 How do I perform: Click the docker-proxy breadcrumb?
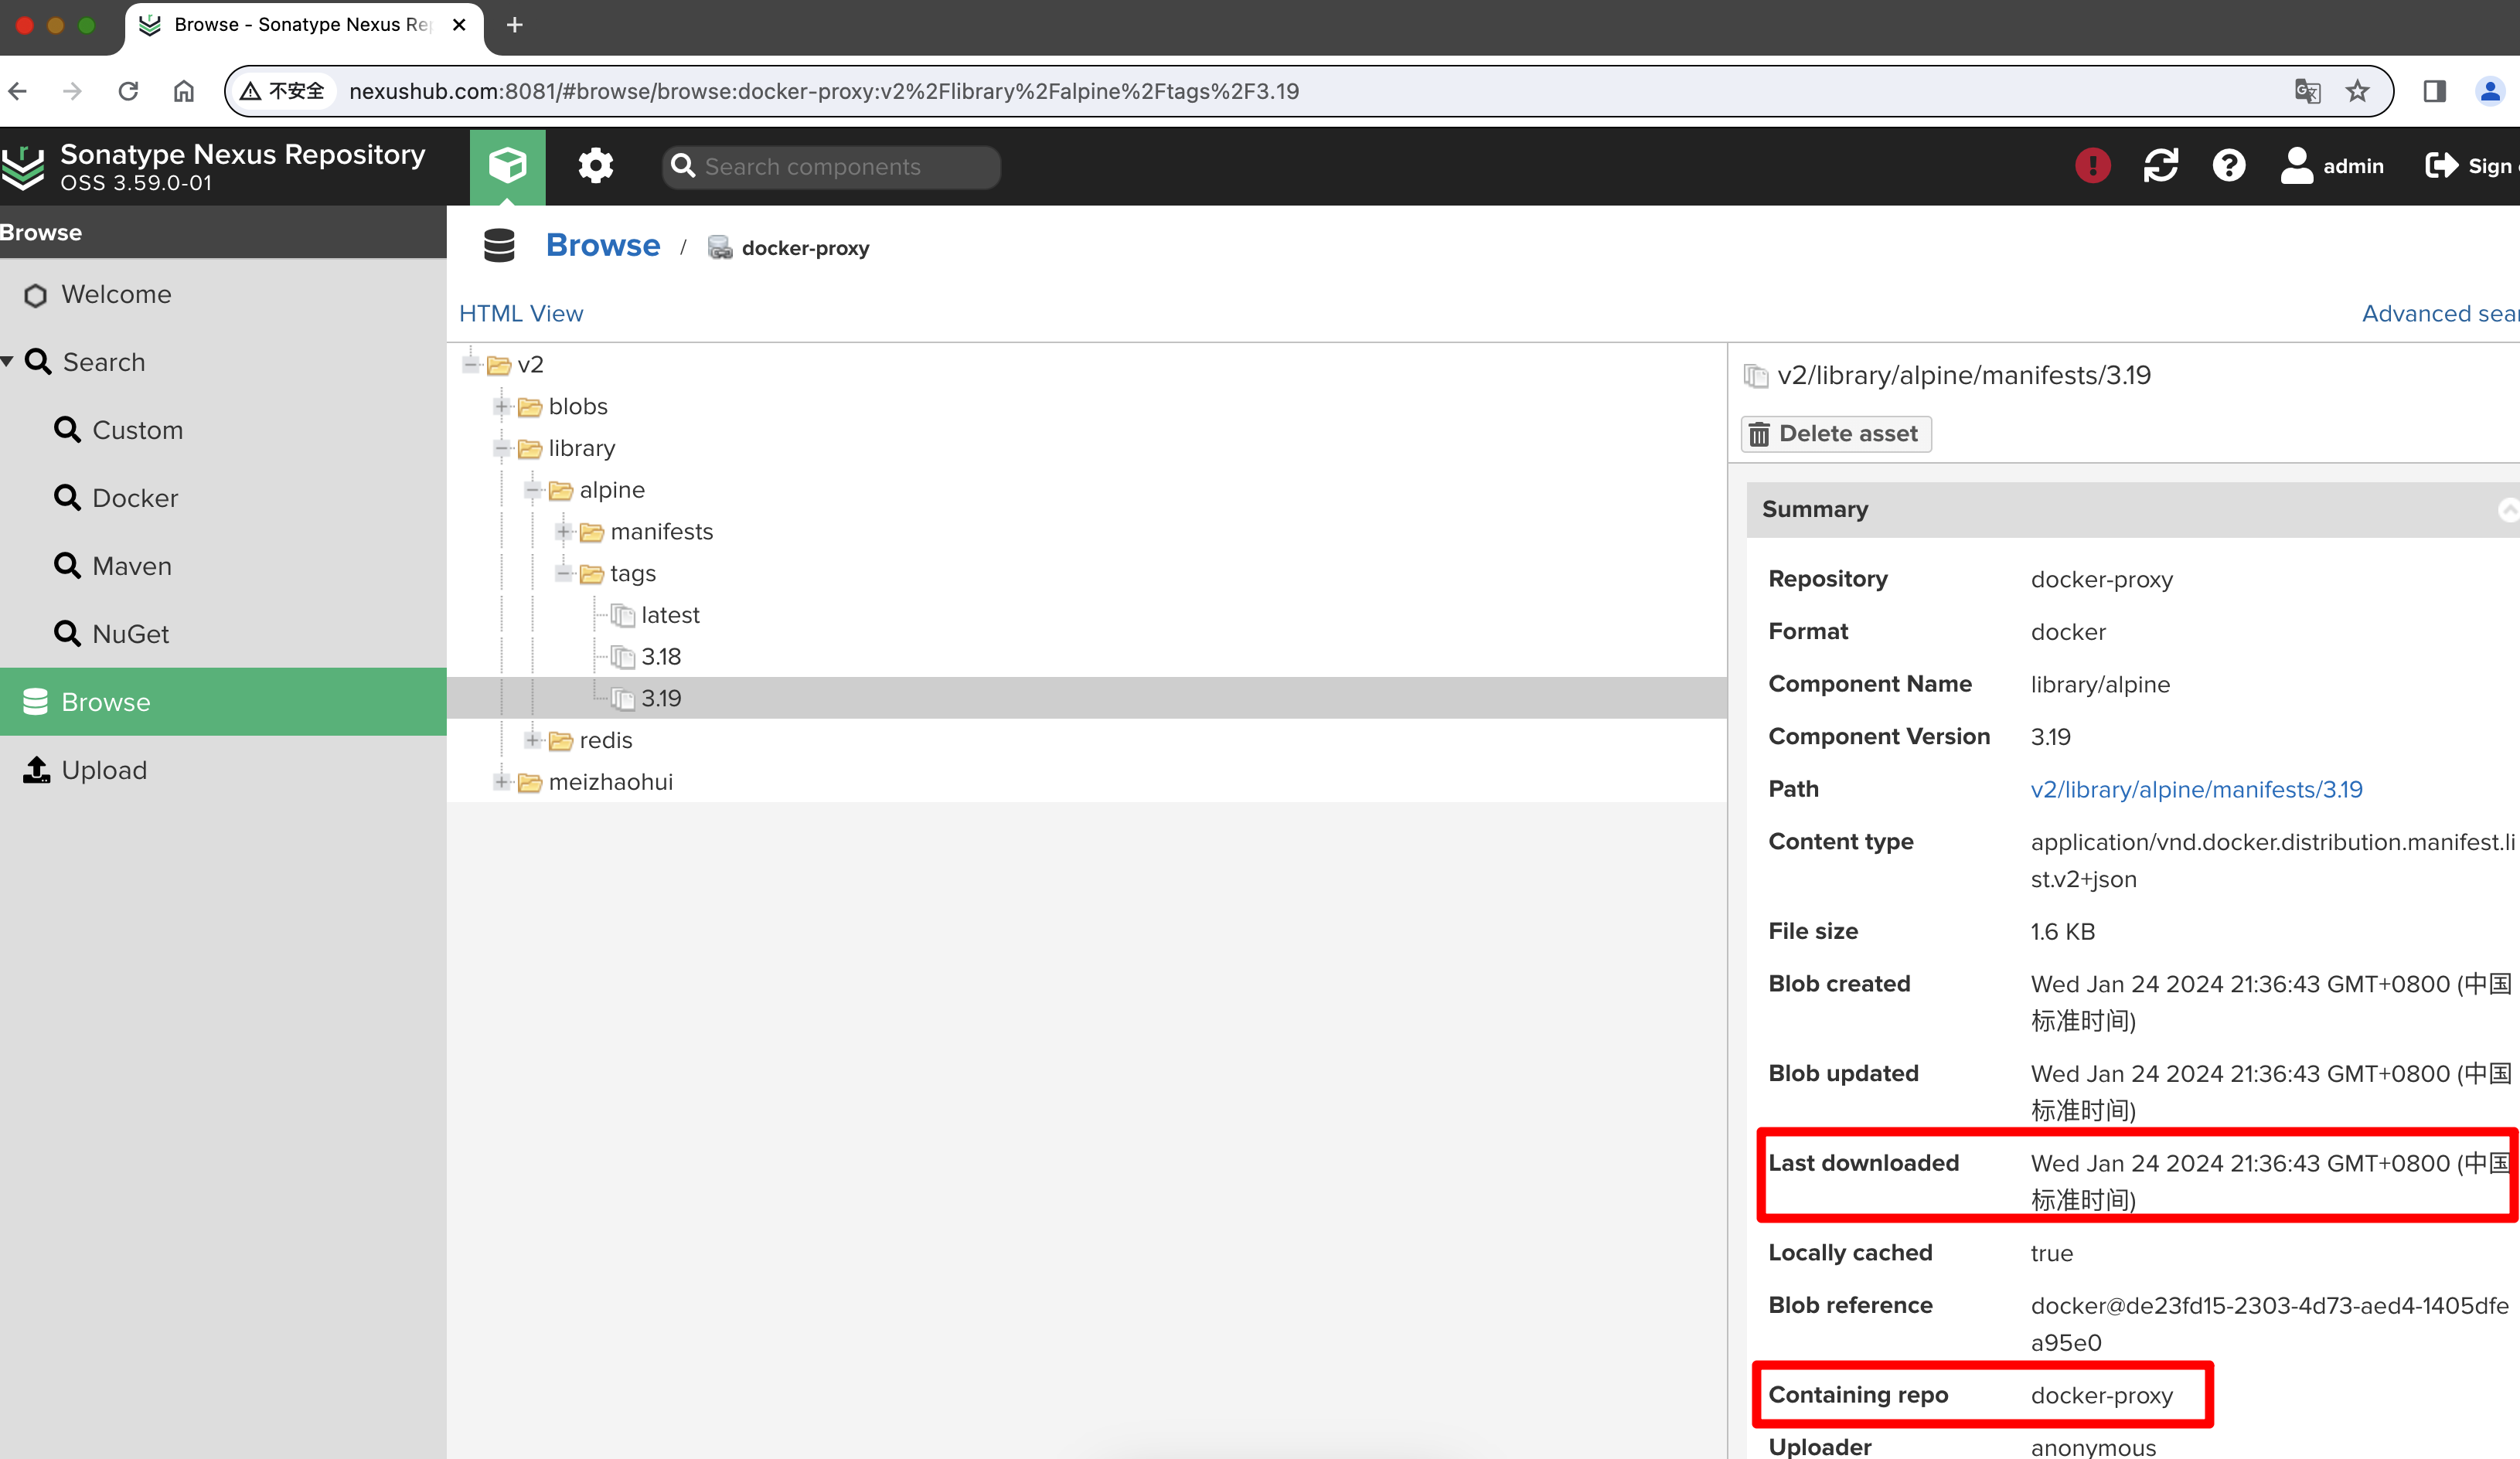point(805,248)
